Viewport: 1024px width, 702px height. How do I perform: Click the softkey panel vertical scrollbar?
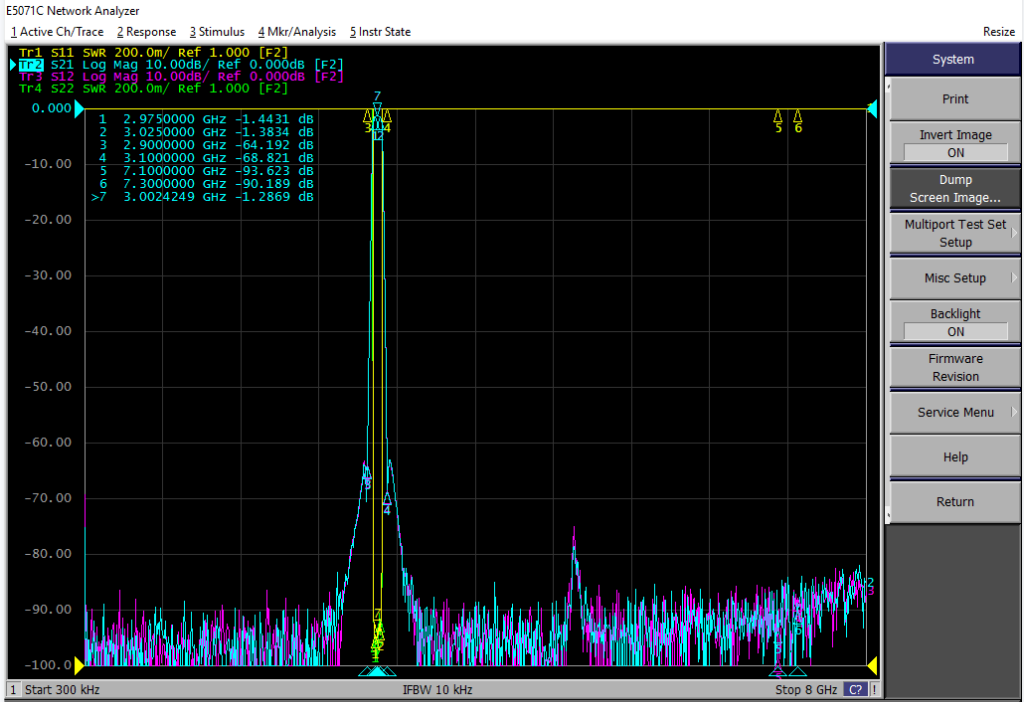point(888,300)
